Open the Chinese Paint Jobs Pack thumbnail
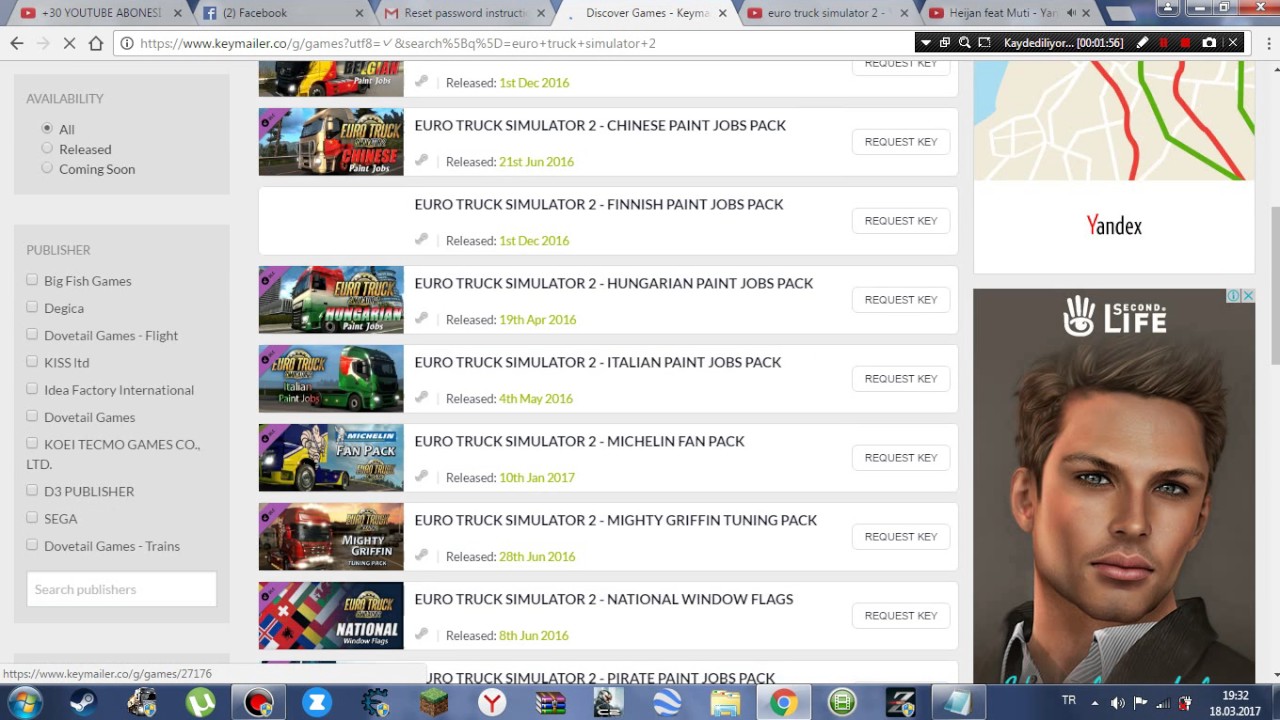This screenshot has height=720, width=1280. 331,142
